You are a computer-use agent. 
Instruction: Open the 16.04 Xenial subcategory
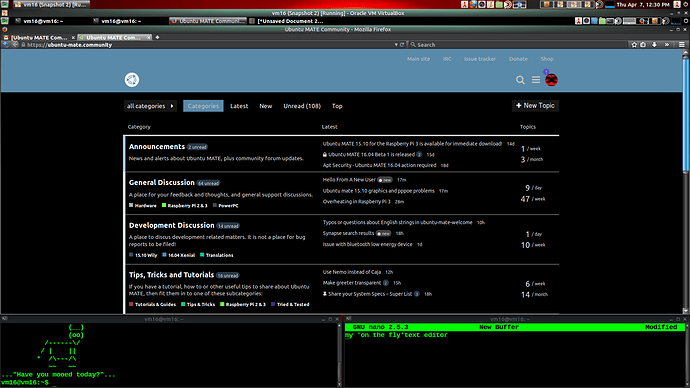click(179, 255)
